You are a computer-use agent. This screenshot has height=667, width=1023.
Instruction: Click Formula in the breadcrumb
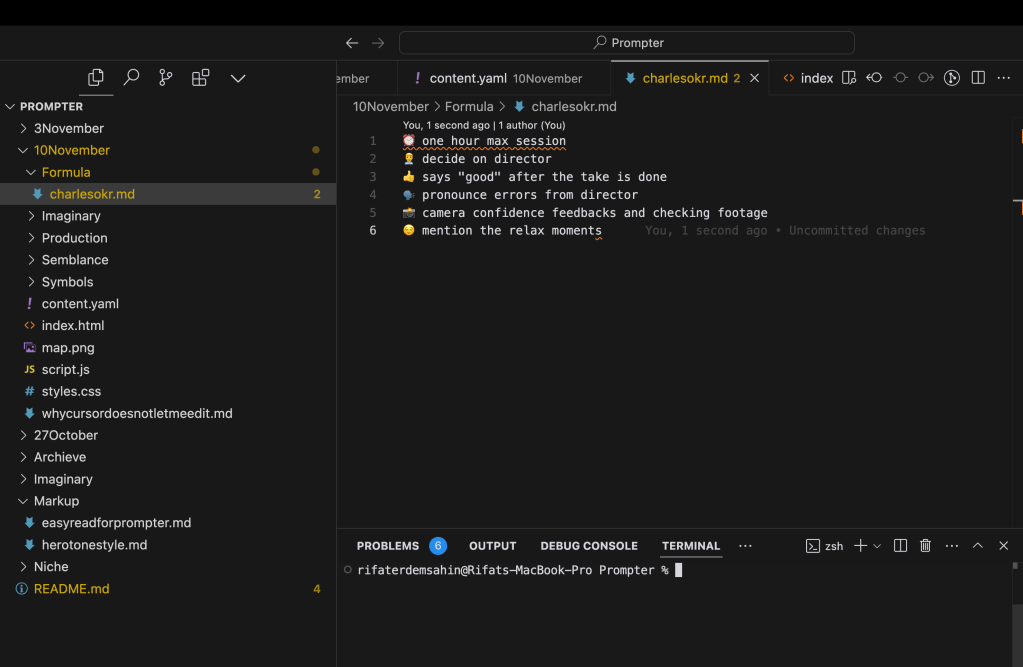tap(469, 106)
